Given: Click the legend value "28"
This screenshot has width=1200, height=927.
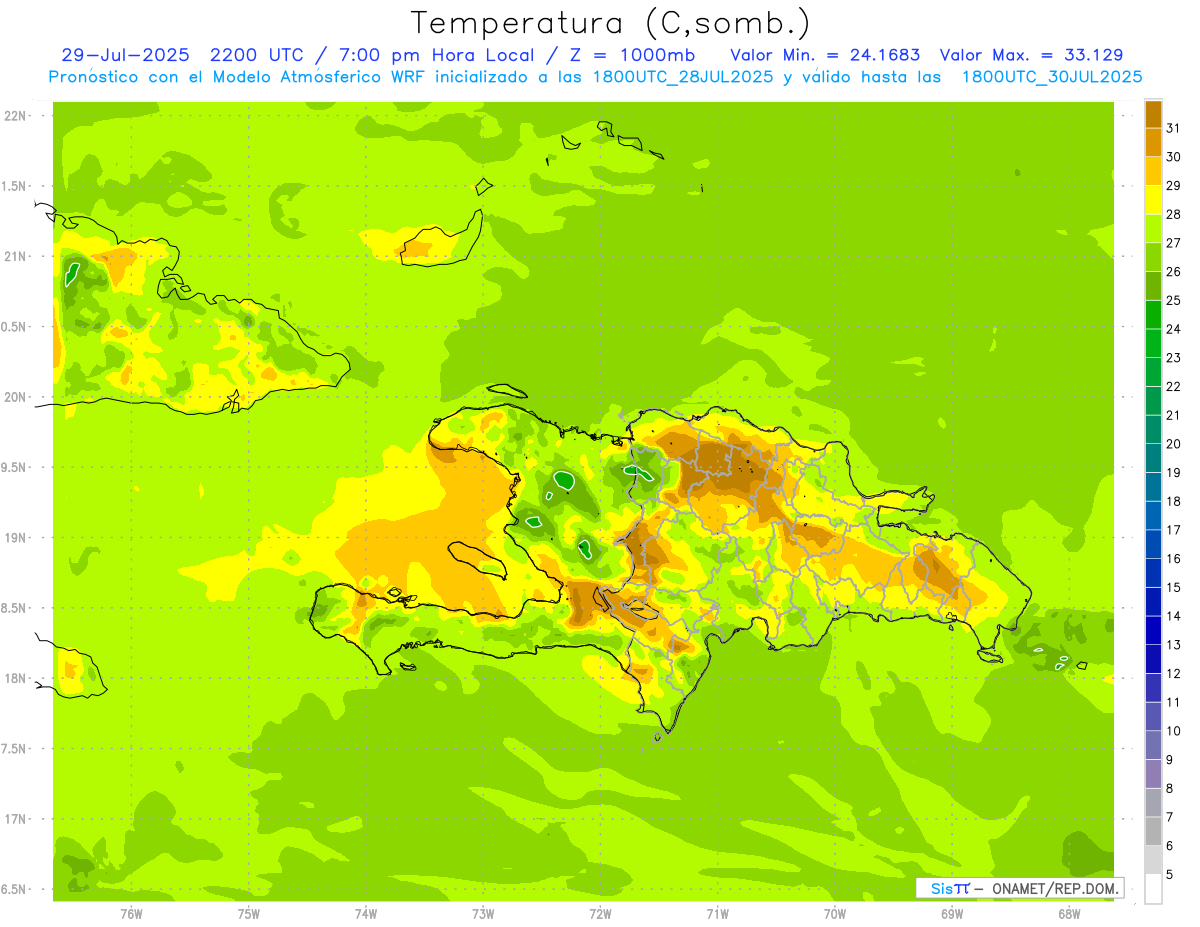Looking at the screenshot, I should (1174, 214).
